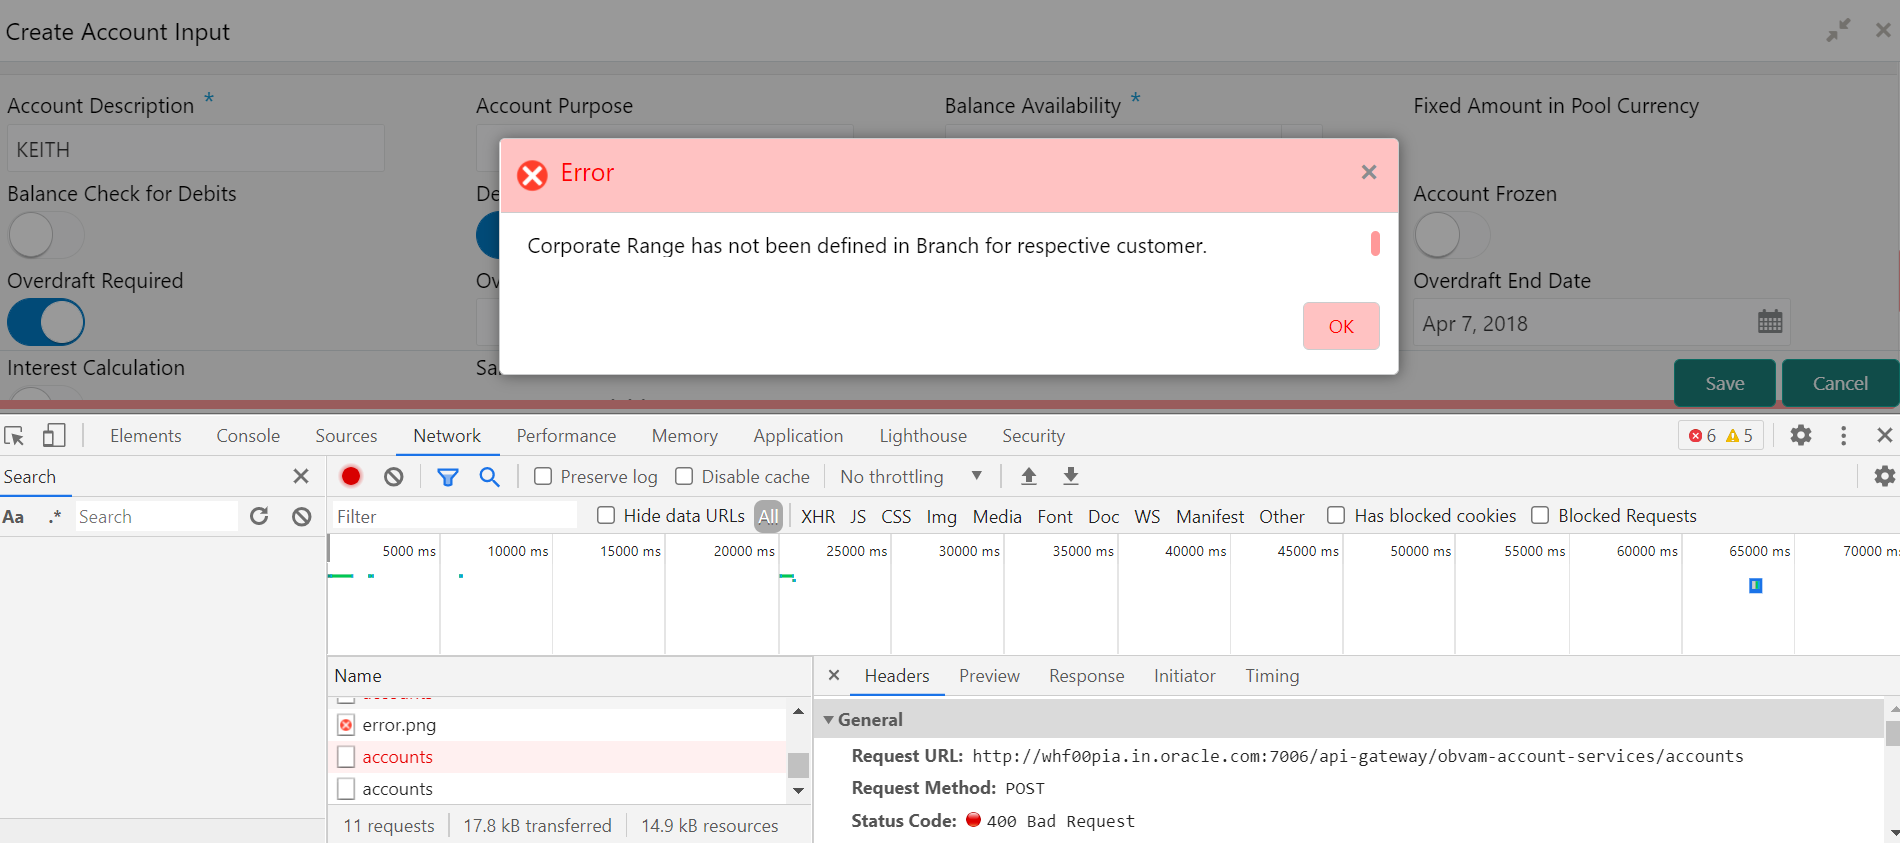Viewport: 1900px width, 843px height.
Task: Click the Import HAR file upload icon
Action: pos(1029,476)
